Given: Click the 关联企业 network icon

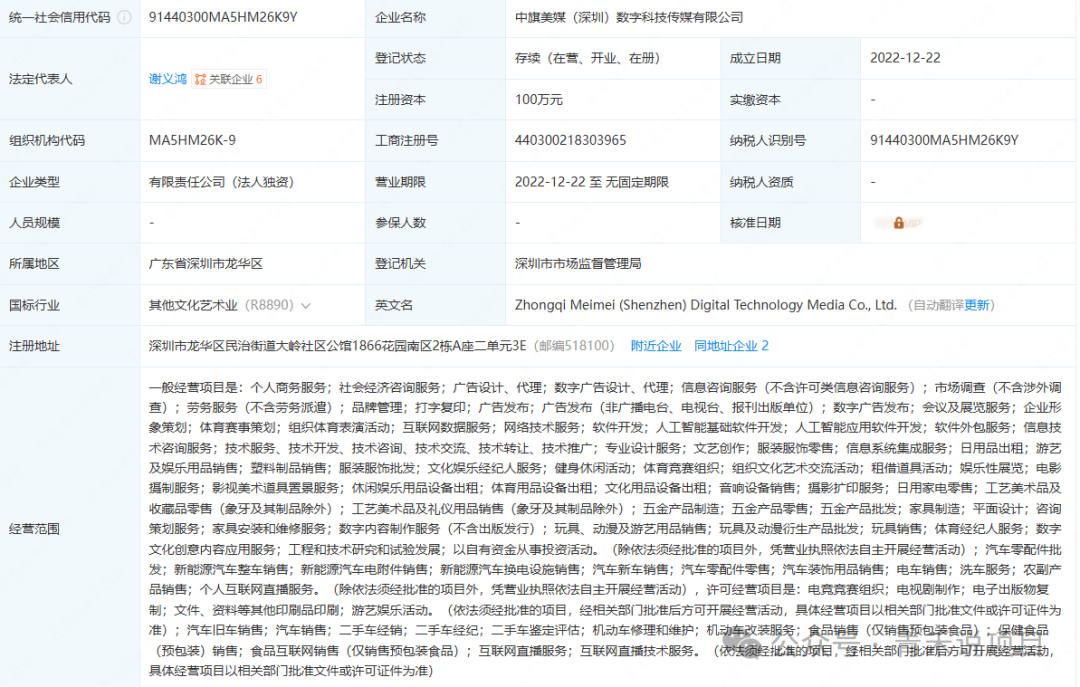Looking at the screenshot, I should tap(200, 79).
